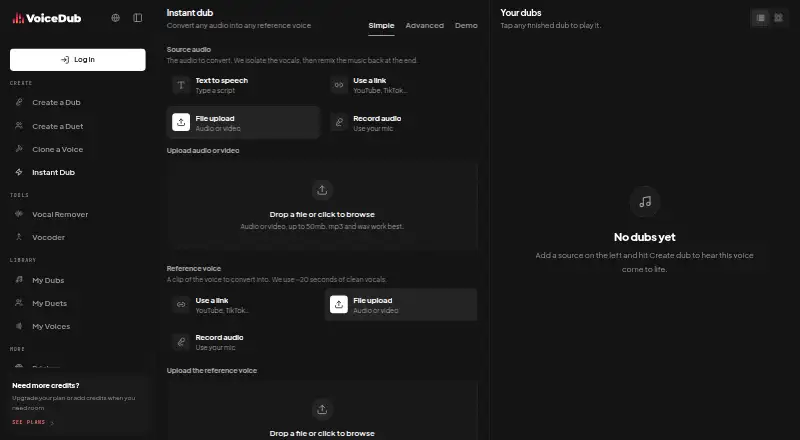
Task: Choose Text to speech source option
Action: [243, 85]
